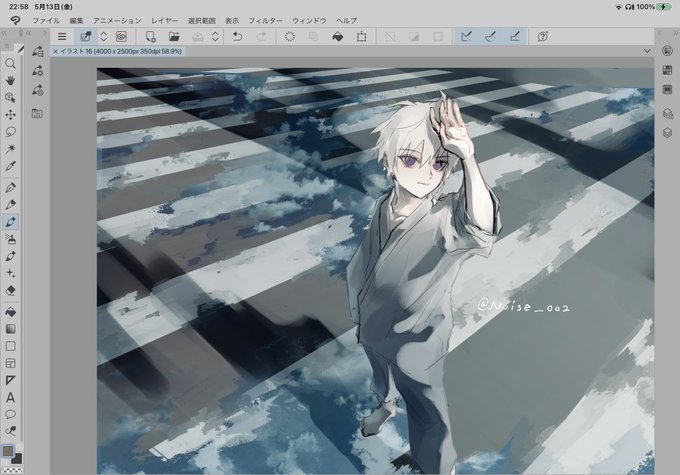This screenshot has width=680, height=475.
Task: Select the Ruler tool
Action: pyautogui.click(x=10, y=380)
